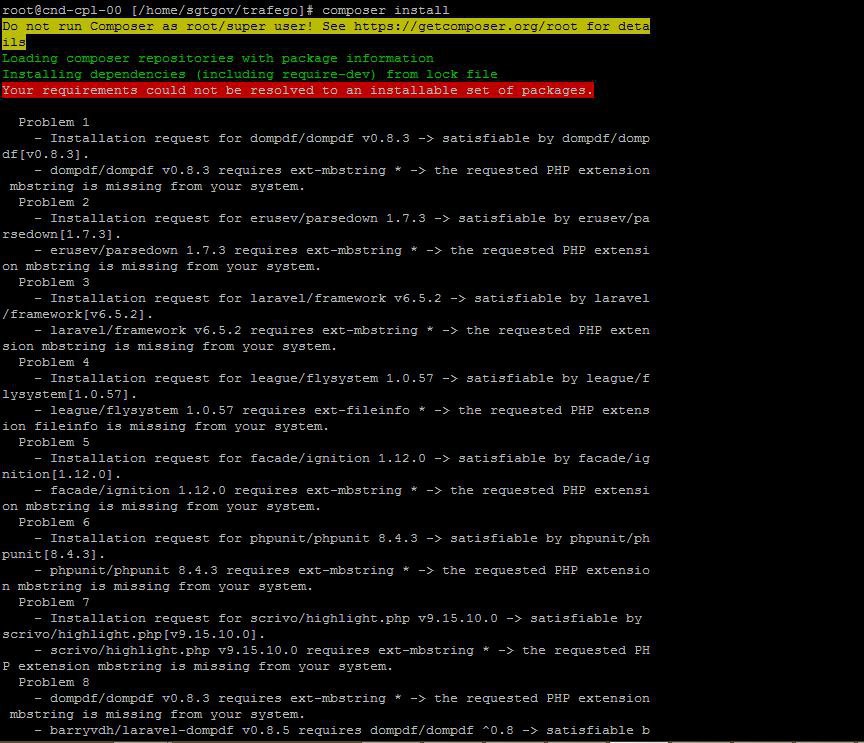Viewport: 864px width, 743px height.
Task: Click the 'Problem 4' heading
Action: click(x=53, y=362)
